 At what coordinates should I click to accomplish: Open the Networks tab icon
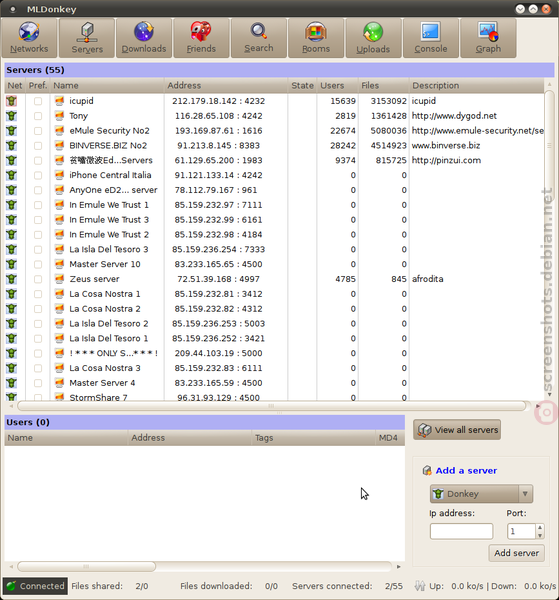[x=29, y=32]
